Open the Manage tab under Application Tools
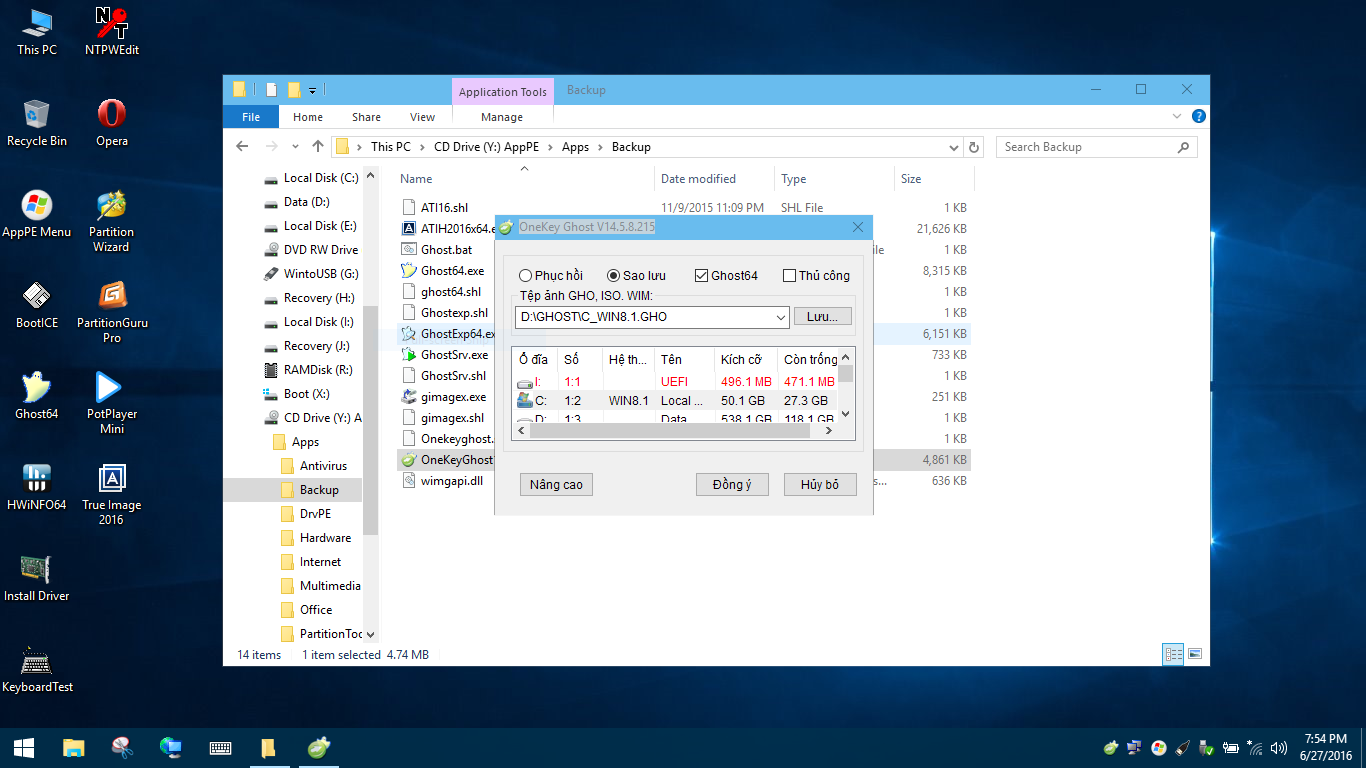 [502, 117]
